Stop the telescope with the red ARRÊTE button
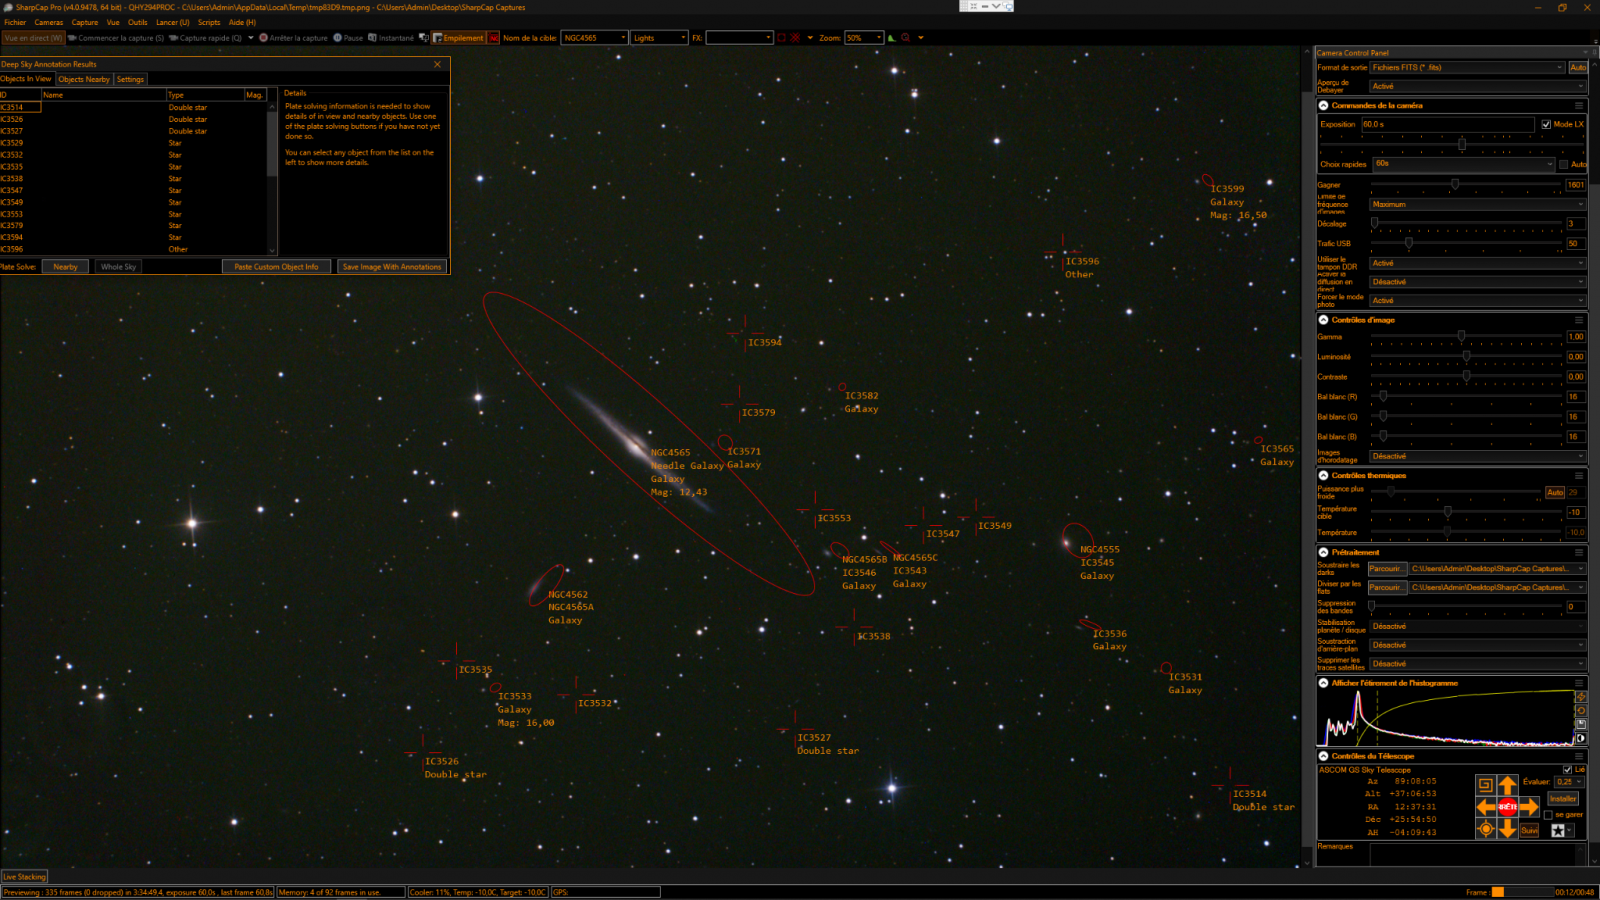The height and width of the screenshot is (900, 1600). point(1507,807)
